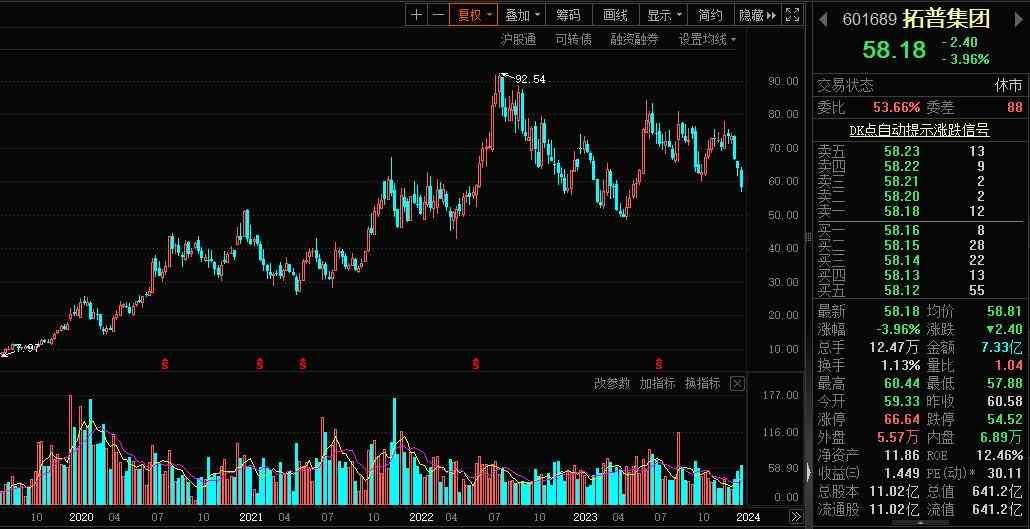Go to previous stock with left arrow
Image resolution: width=1030 pixels, height=529 pixels.
823,18
